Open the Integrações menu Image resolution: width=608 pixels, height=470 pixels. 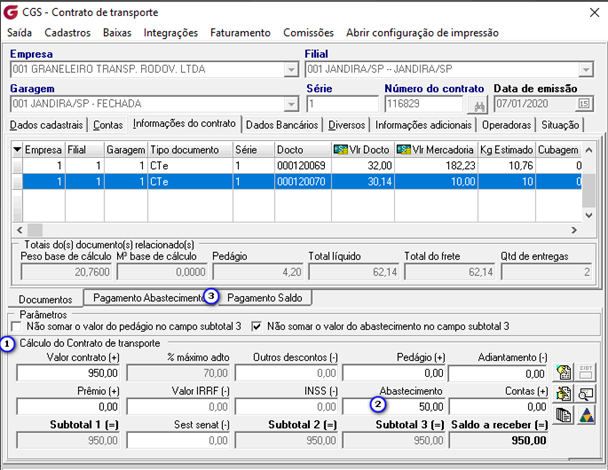(171, 33)
